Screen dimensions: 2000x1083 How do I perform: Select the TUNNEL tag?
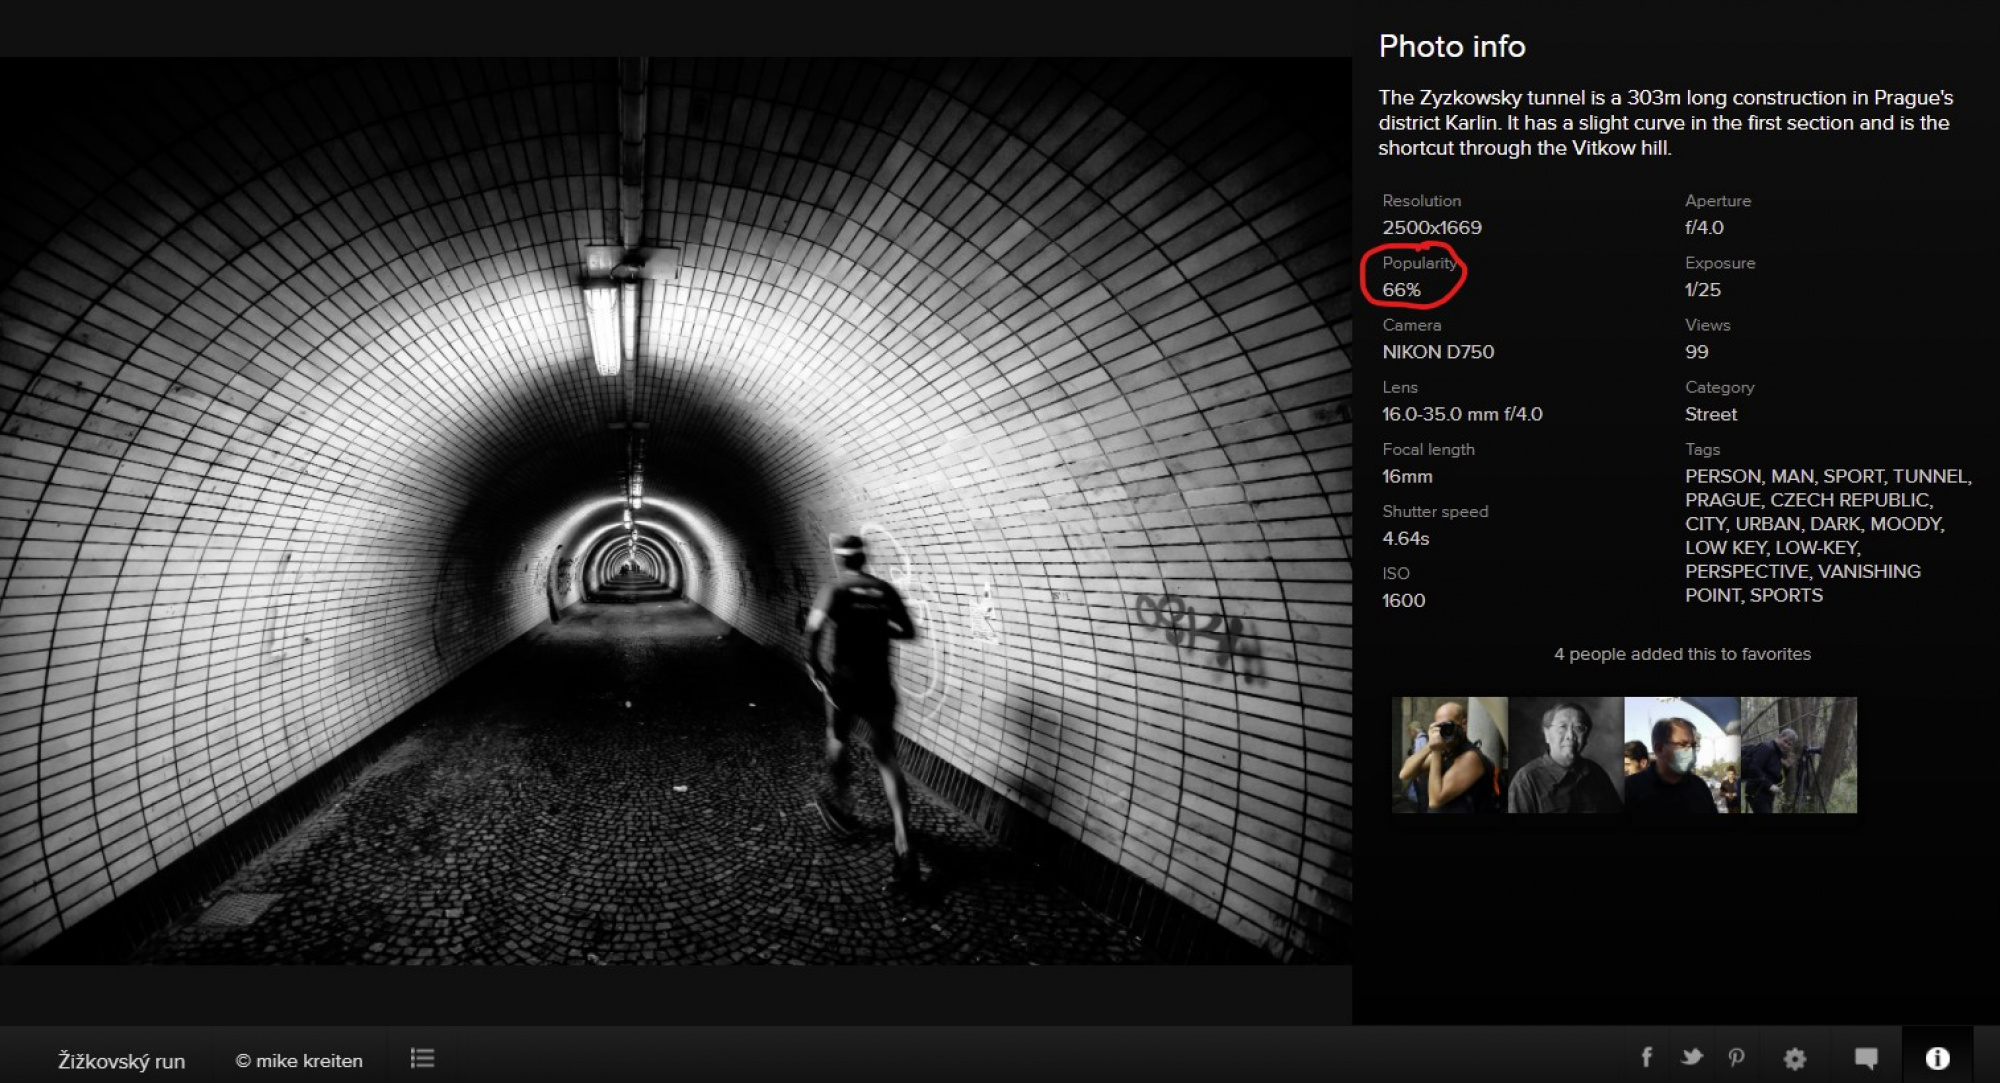(x=1929, y=476)
